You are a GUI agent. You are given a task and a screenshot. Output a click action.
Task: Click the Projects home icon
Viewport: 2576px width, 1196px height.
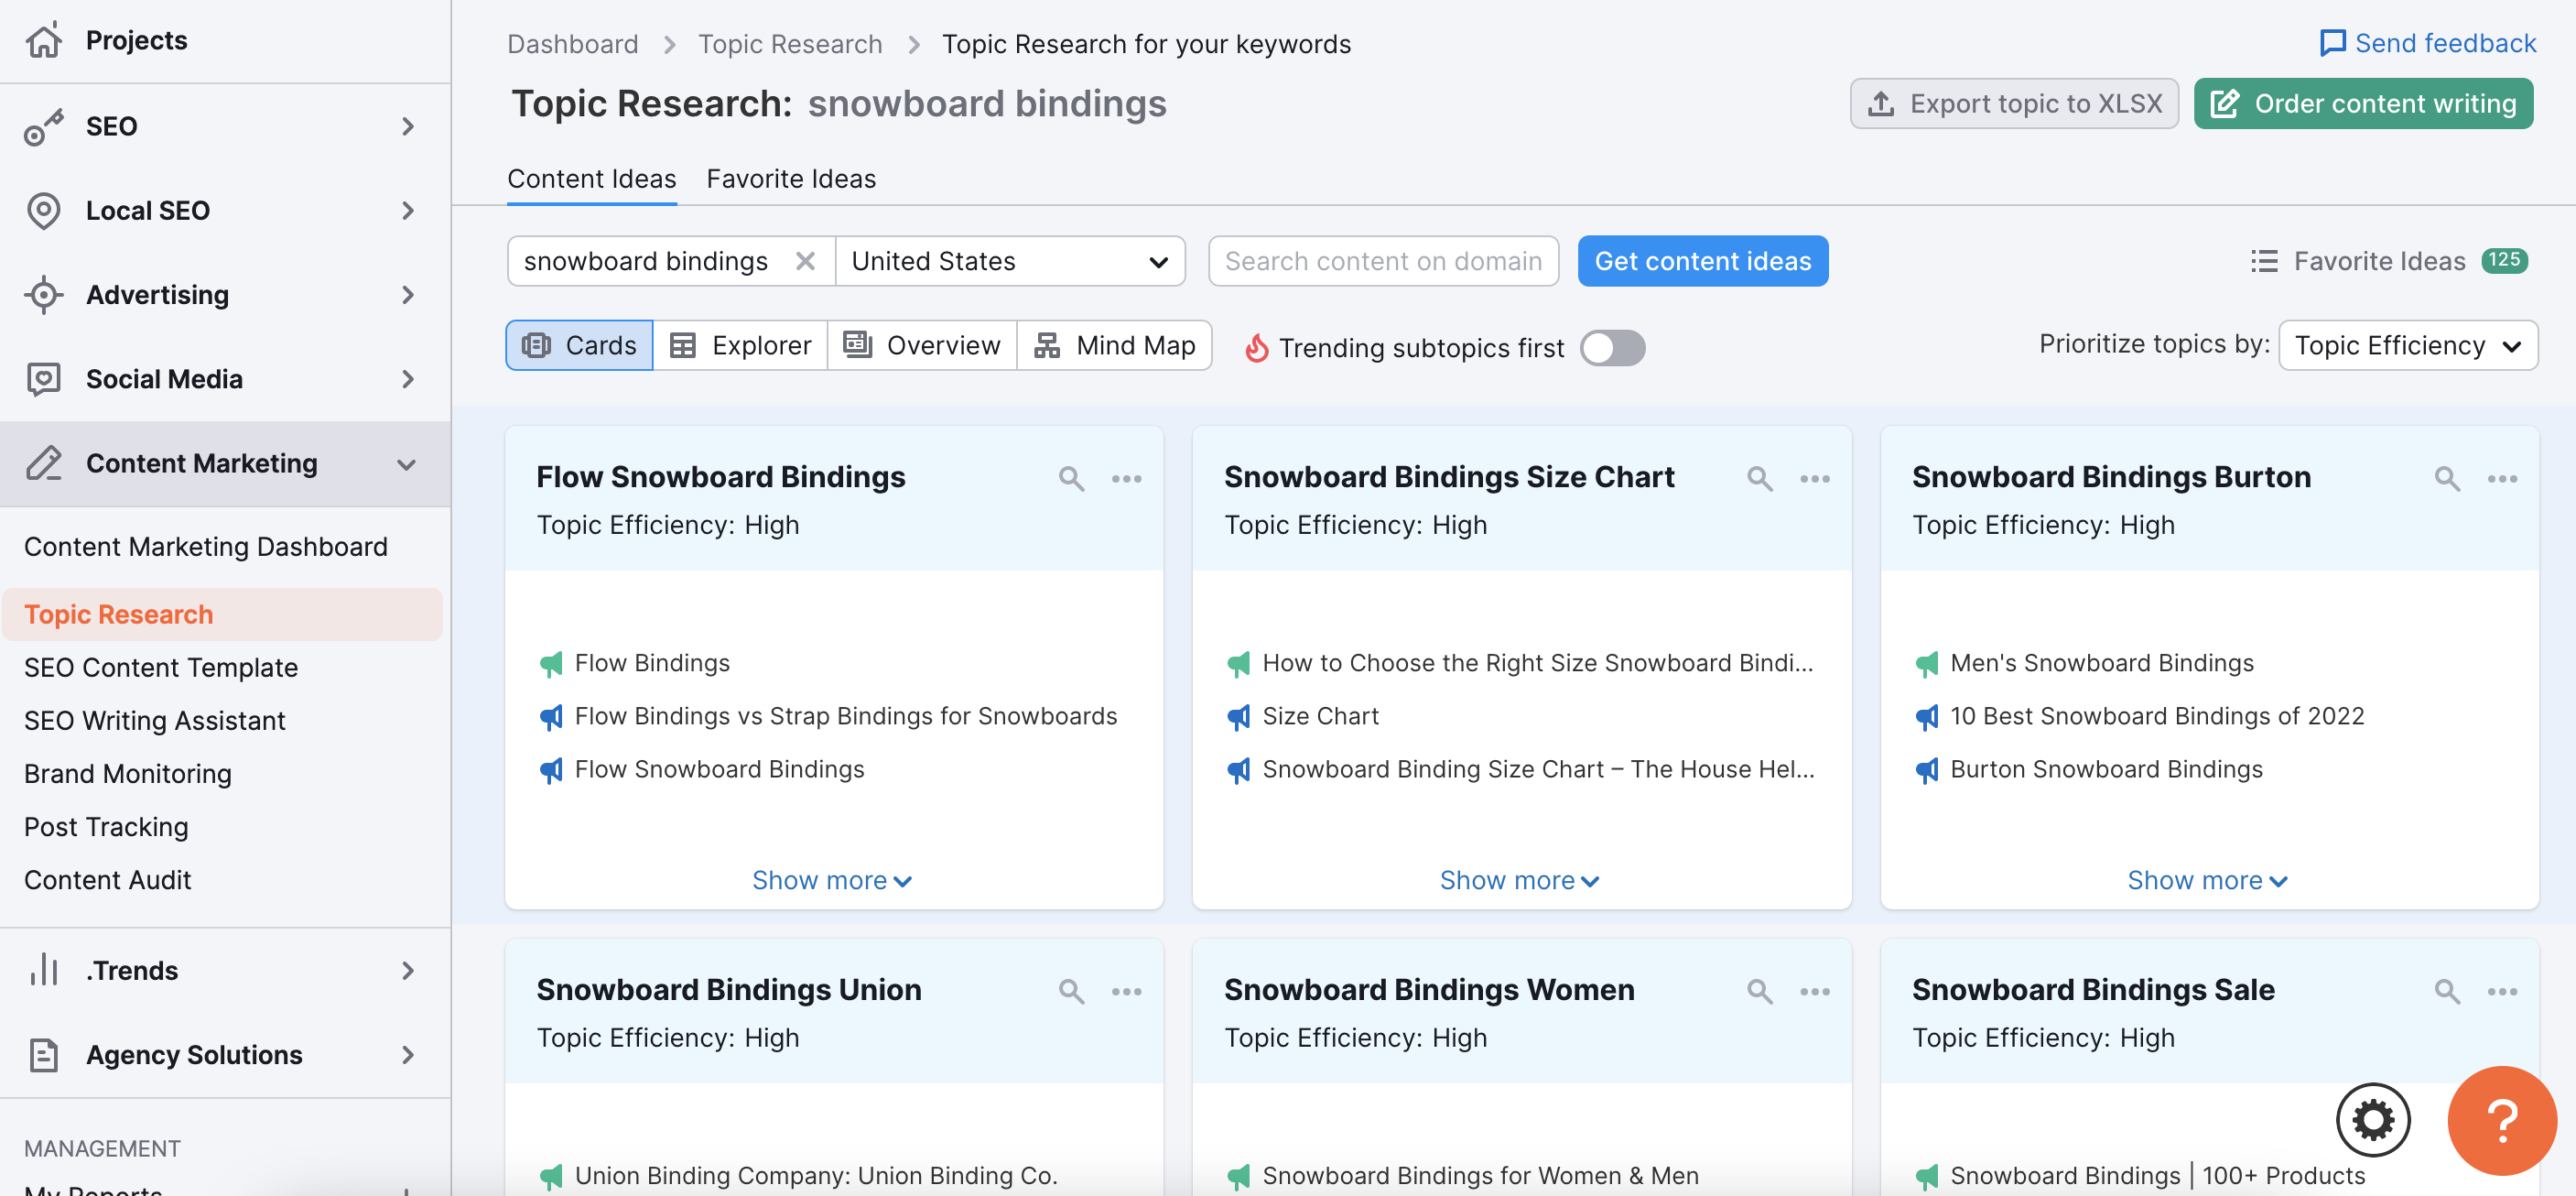44,40
